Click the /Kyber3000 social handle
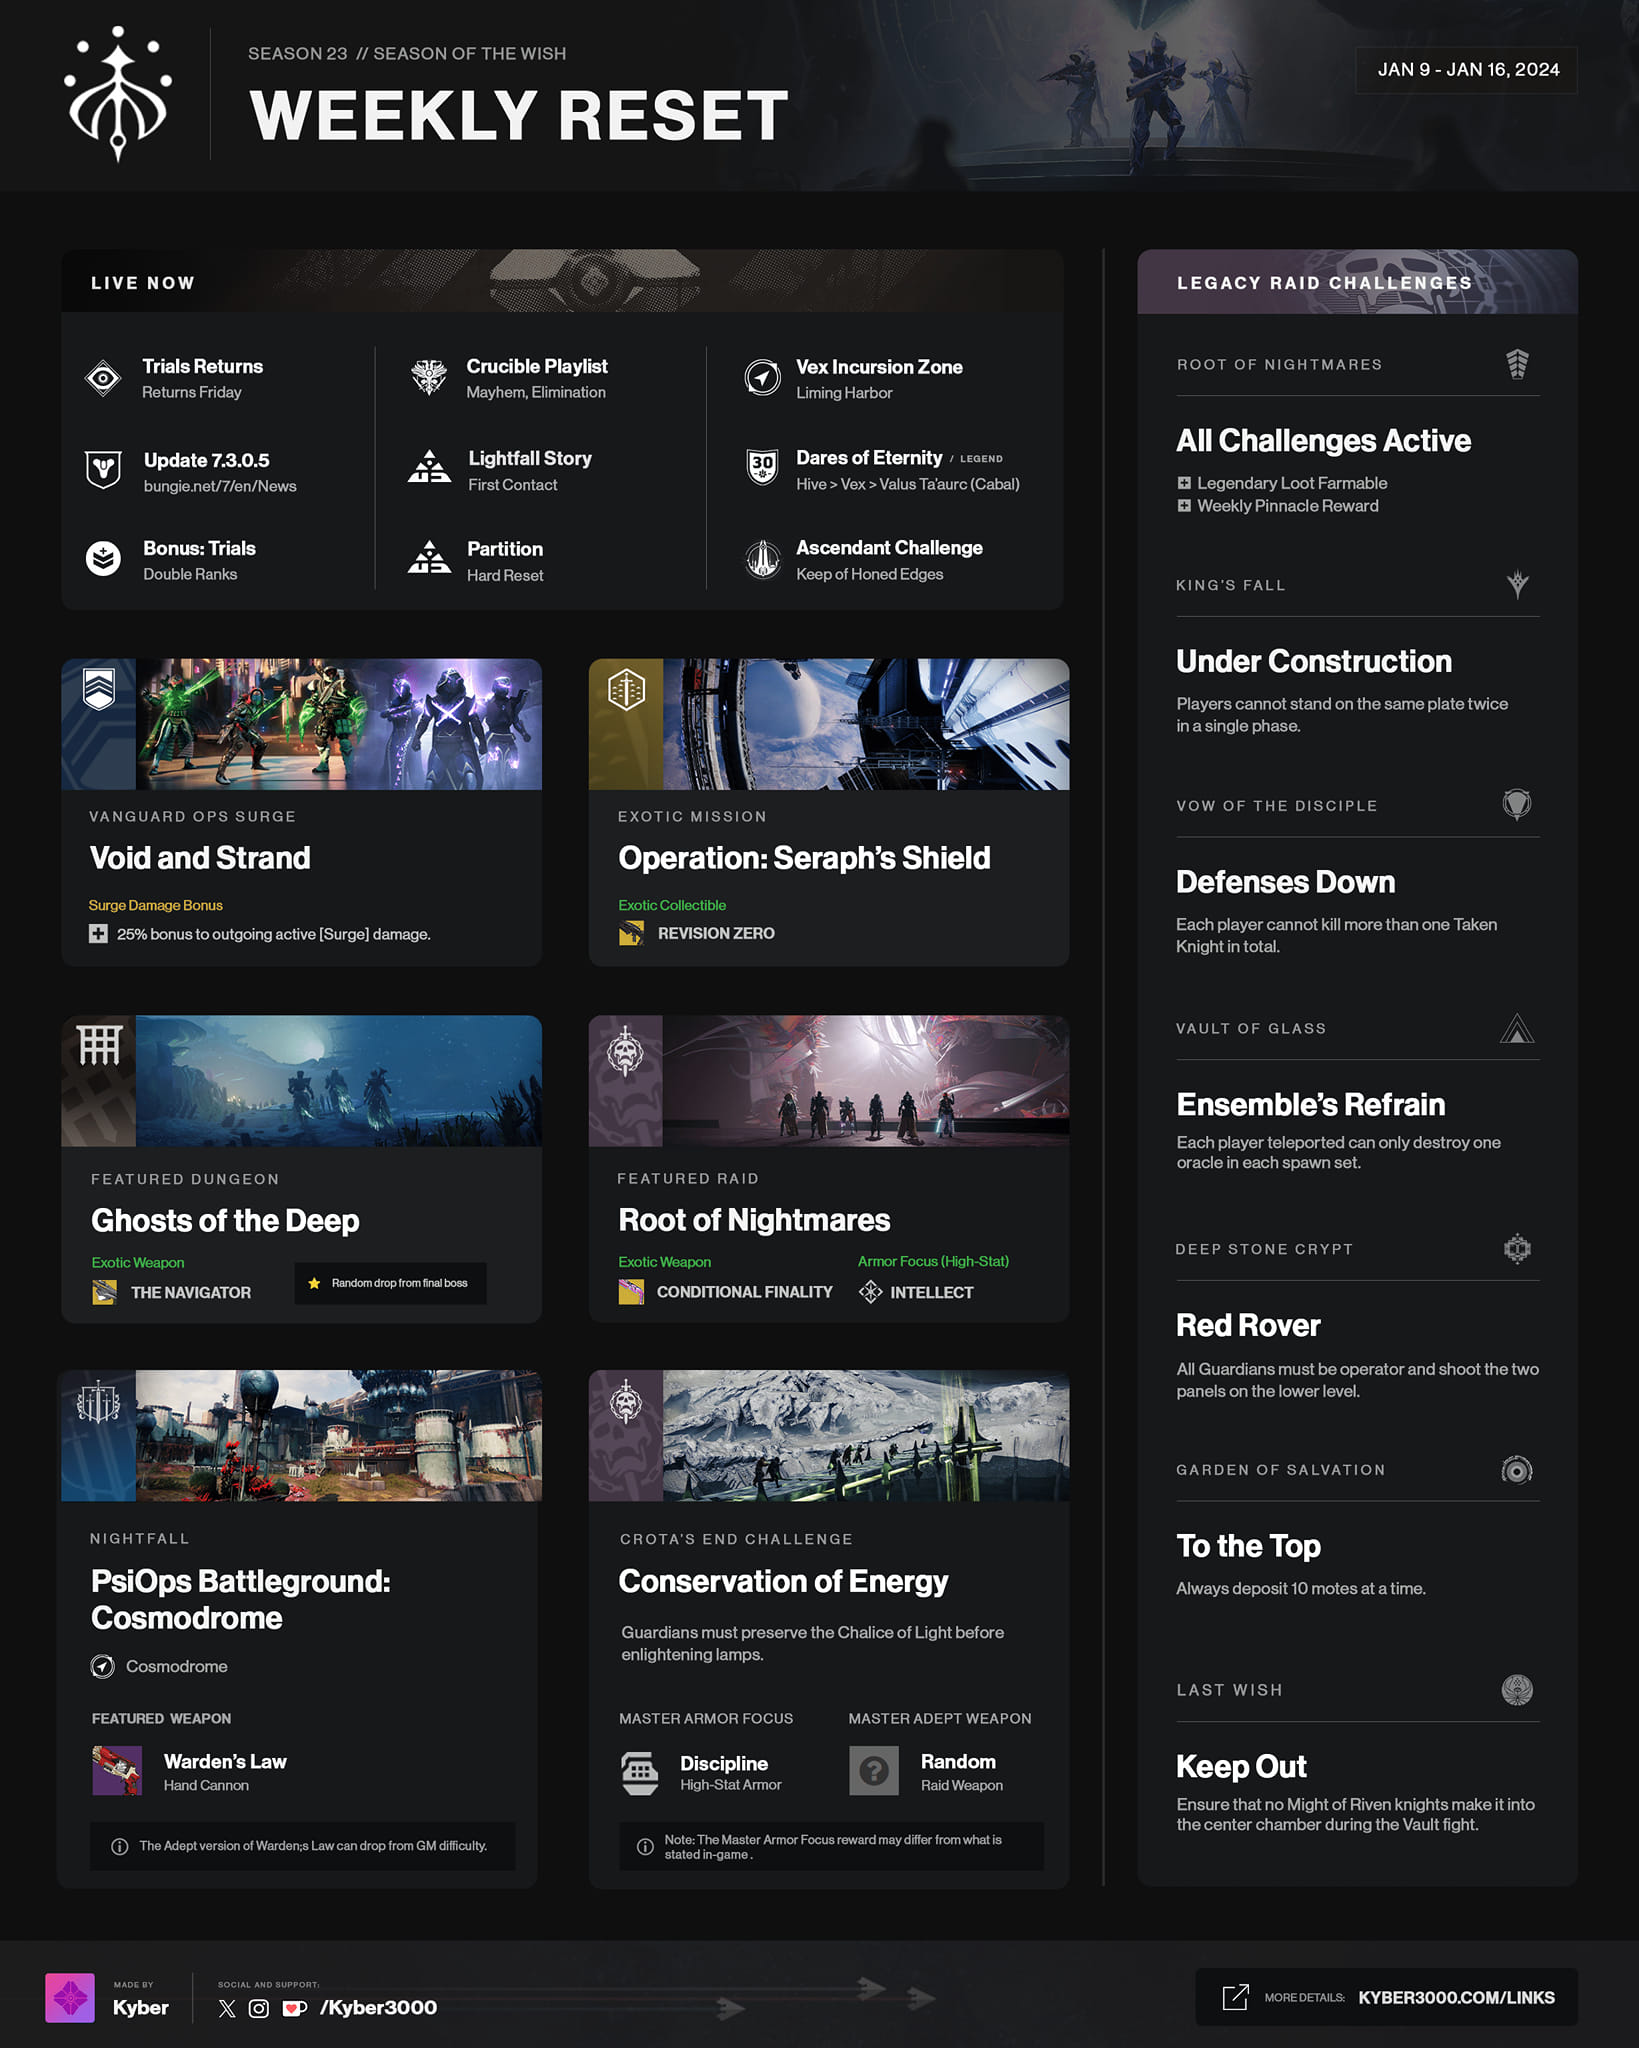Image resolution: width=1639 pixels, height=2048 pixels. pos(378,2008)
